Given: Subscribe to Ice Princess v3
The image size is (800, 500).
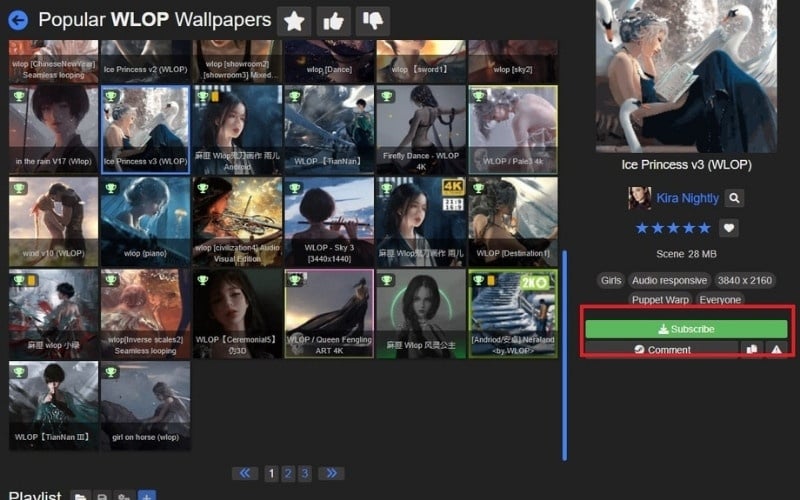Looking at the screenshot, I should 686,329.
